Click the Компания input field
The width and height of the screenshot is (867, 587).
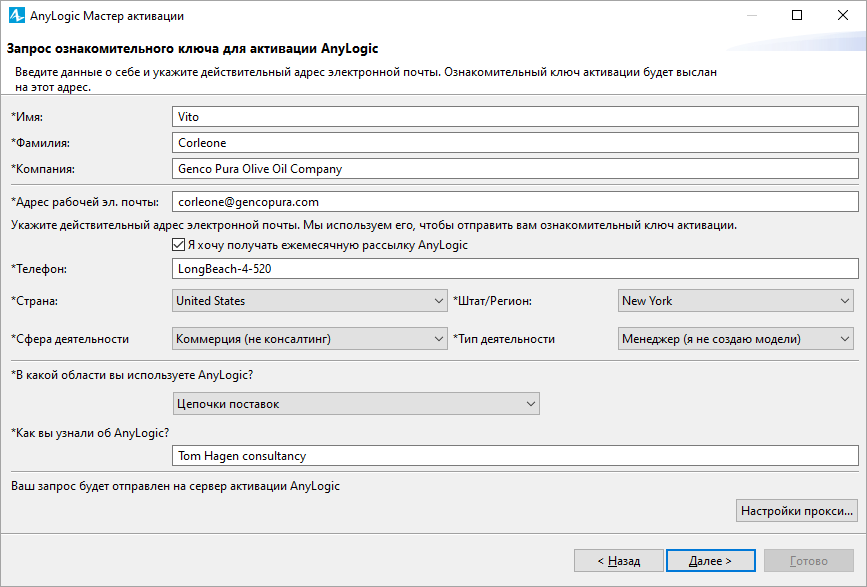[515, 169]
